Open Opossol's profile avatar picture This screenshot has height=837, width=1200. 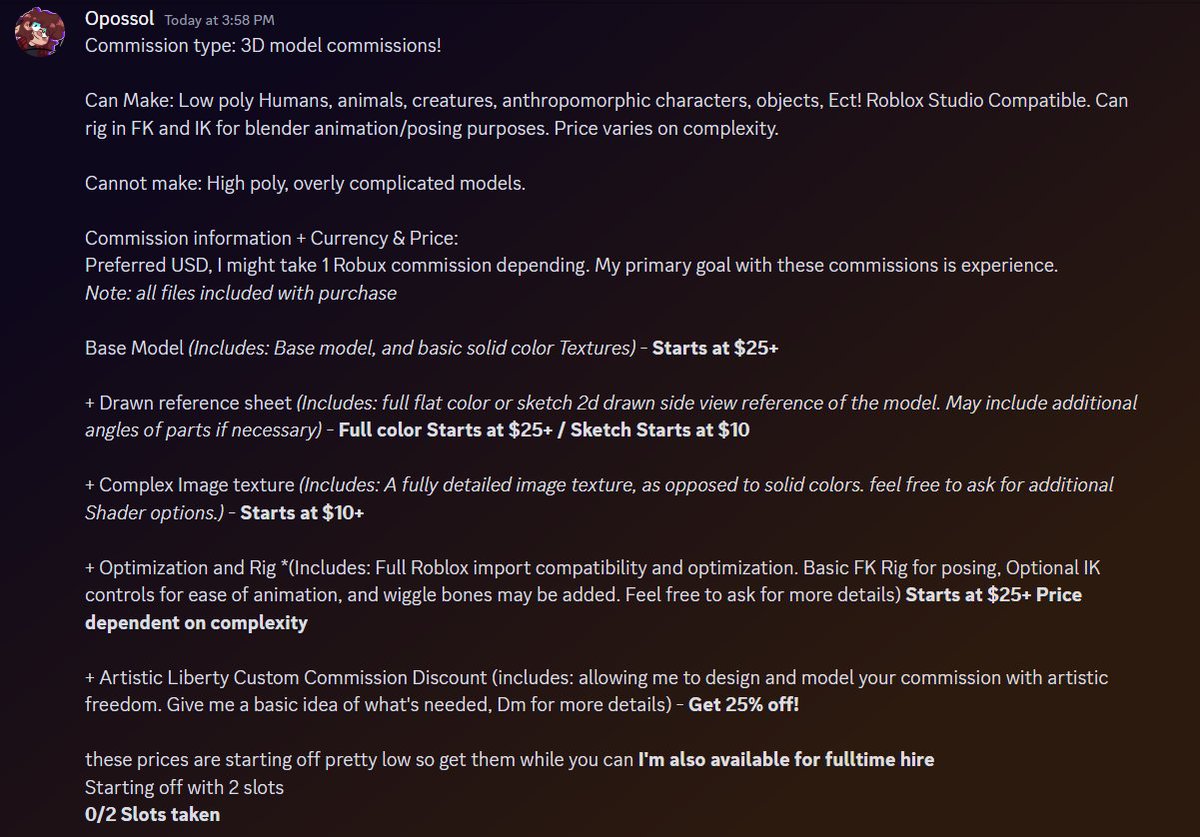pyautogui.click(x=39, y=35)
